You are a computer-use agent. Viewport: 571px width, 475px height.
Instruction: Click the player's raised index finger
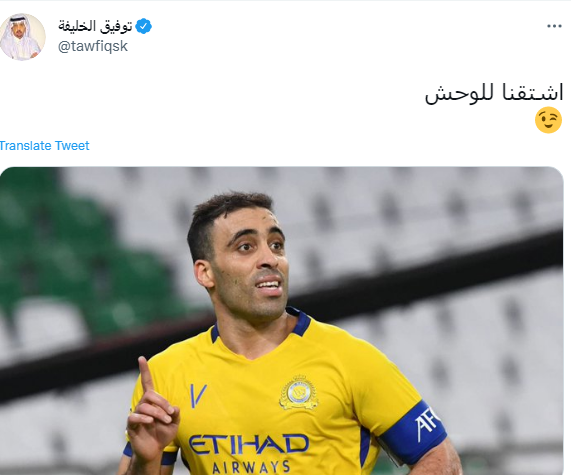[146, 374]
